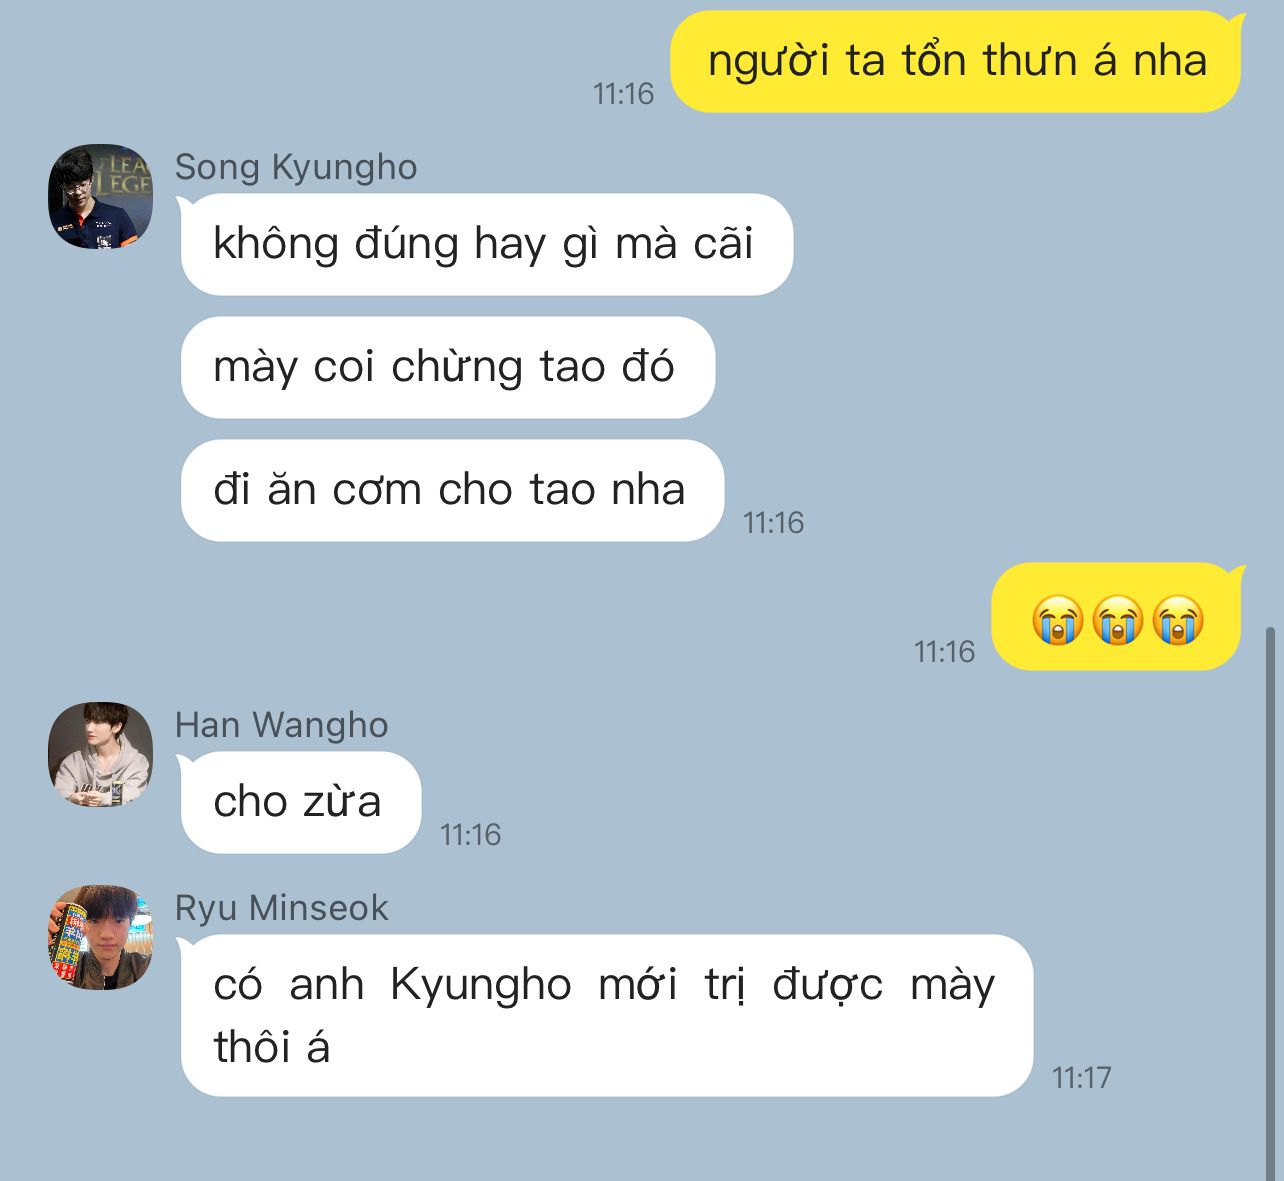Select message 'không đúng hay gì mà cãi'
The height and width of the screenshot is (1181, 1284).
tap(486, 244)
